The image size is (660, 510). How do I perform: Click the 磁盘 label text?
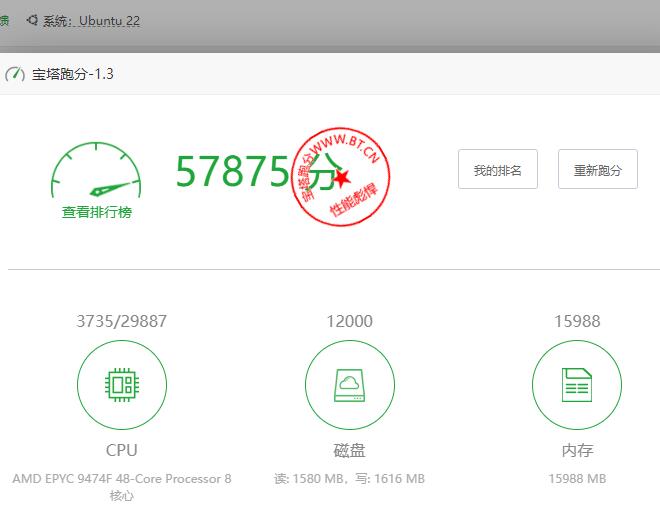click(x=349, y=451)
